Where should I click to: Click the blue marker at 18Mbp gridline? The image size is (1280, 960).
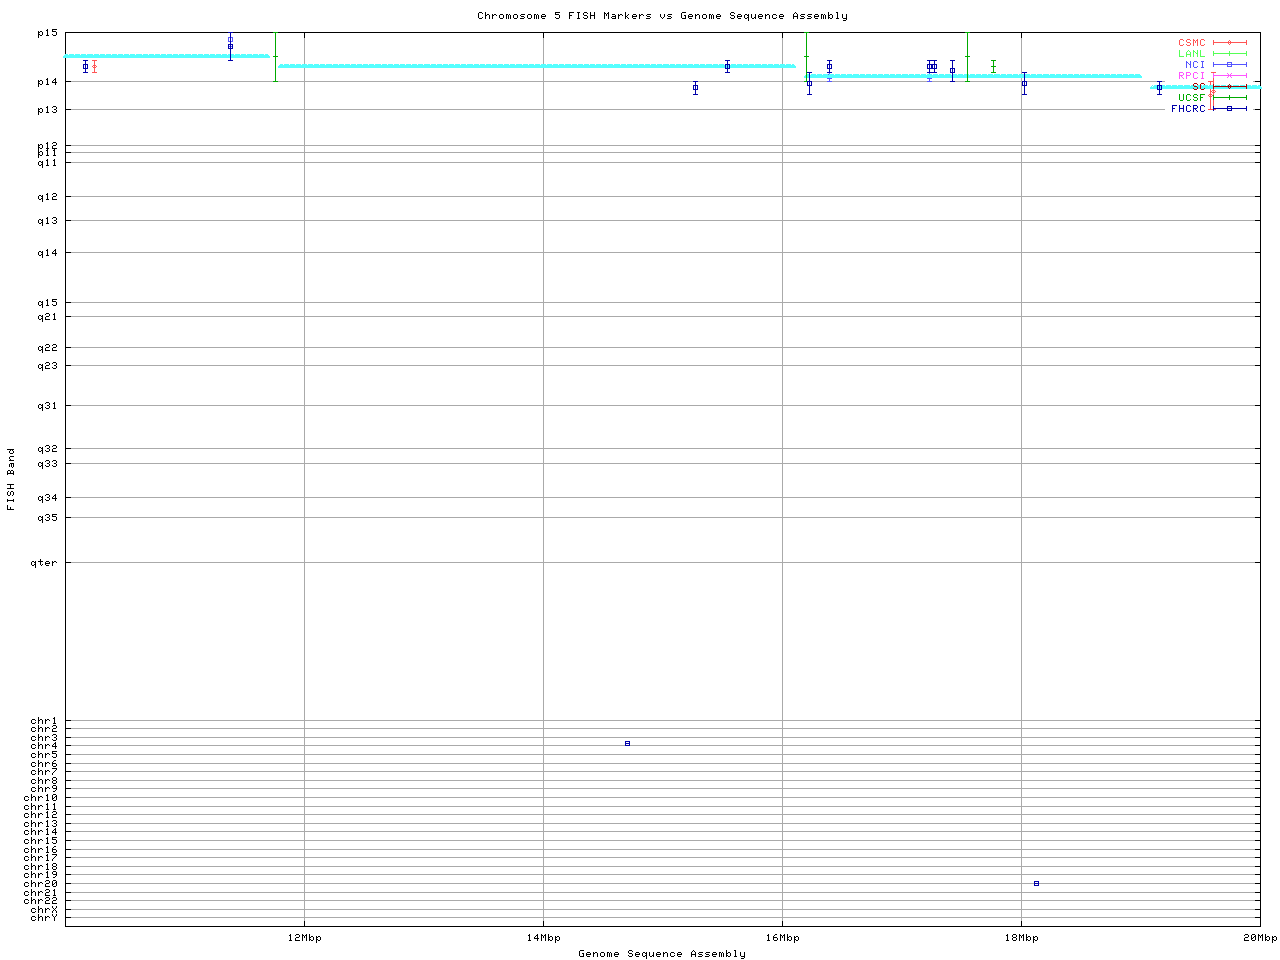click(x=1024, y=83)
